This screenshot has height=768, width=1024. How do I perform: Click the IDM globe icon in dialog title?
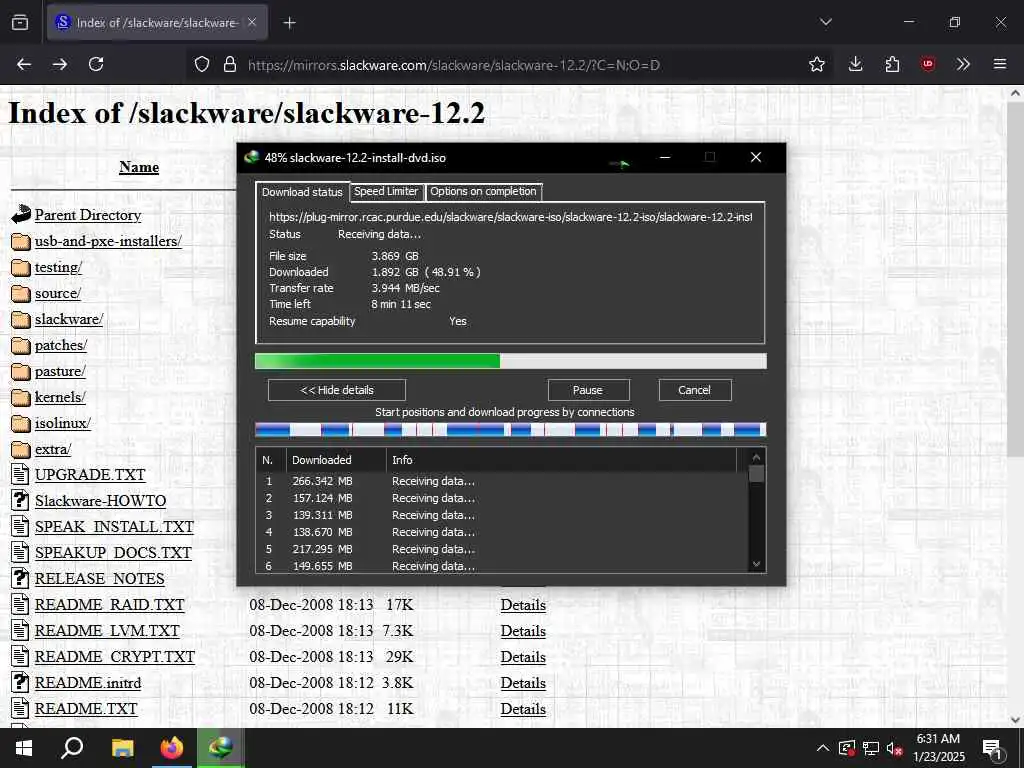[251, 157]
